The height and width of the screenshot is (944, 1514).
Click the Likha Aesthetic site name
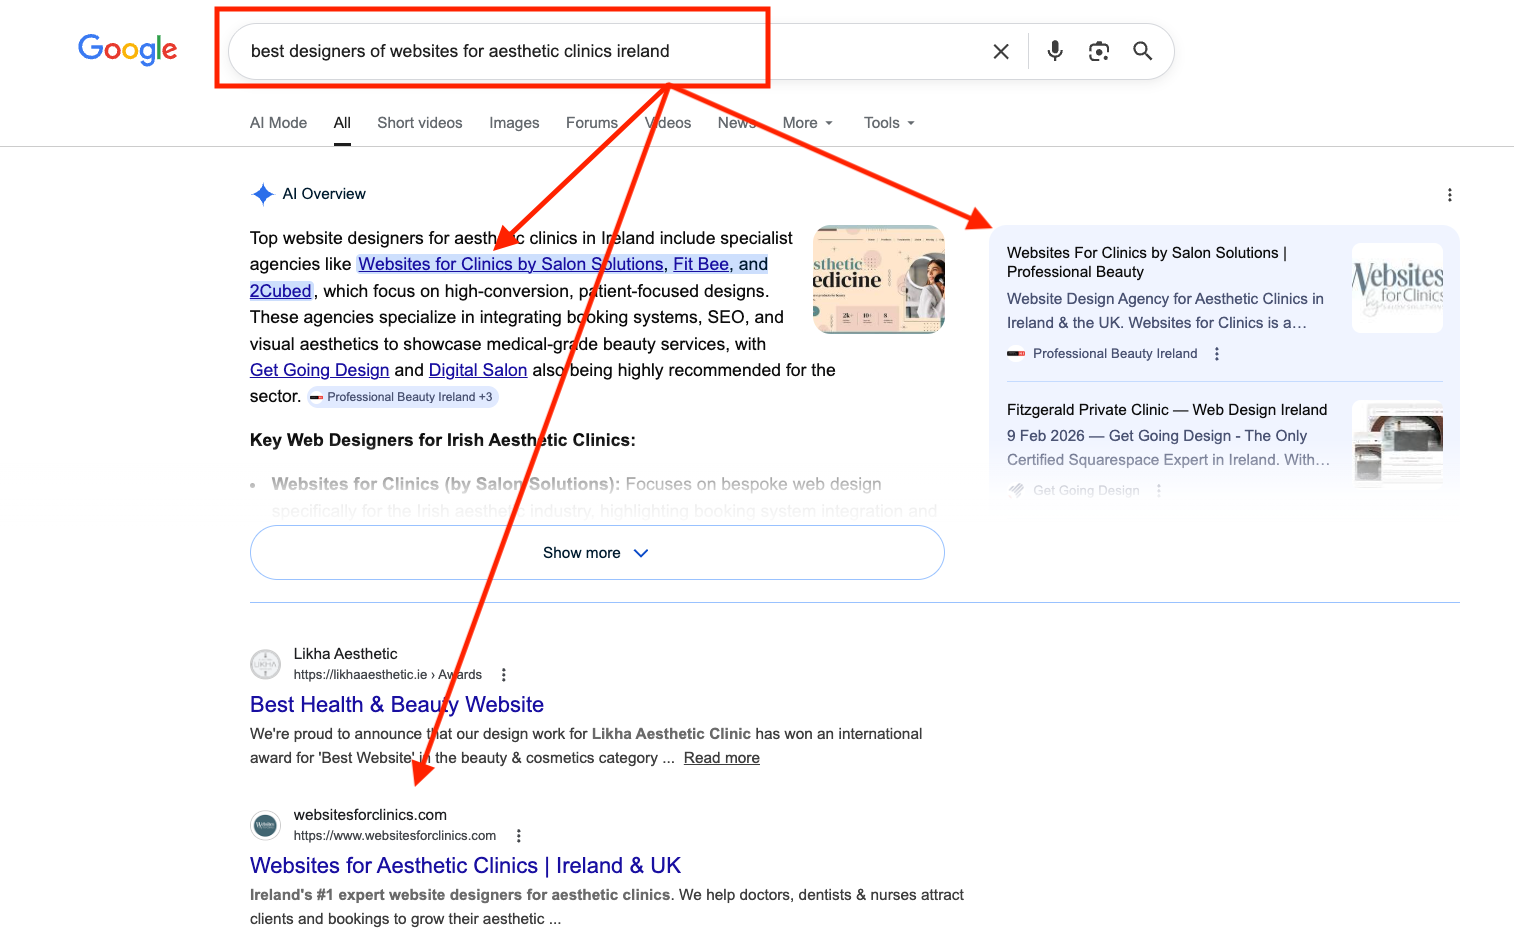point(345,654)
